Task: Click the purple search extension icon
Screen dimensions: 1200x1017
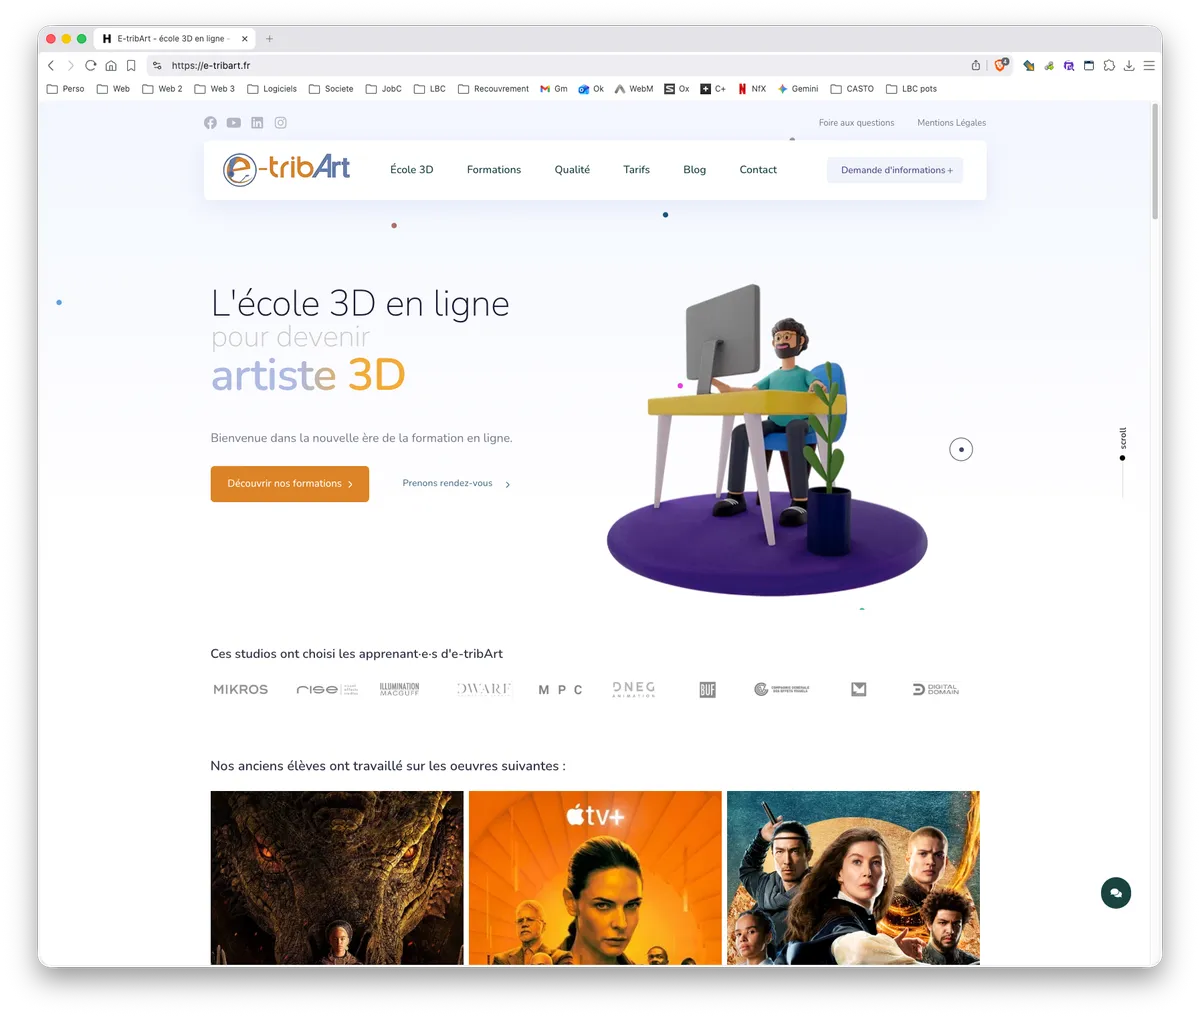Action: click(x=1069, y=65)
